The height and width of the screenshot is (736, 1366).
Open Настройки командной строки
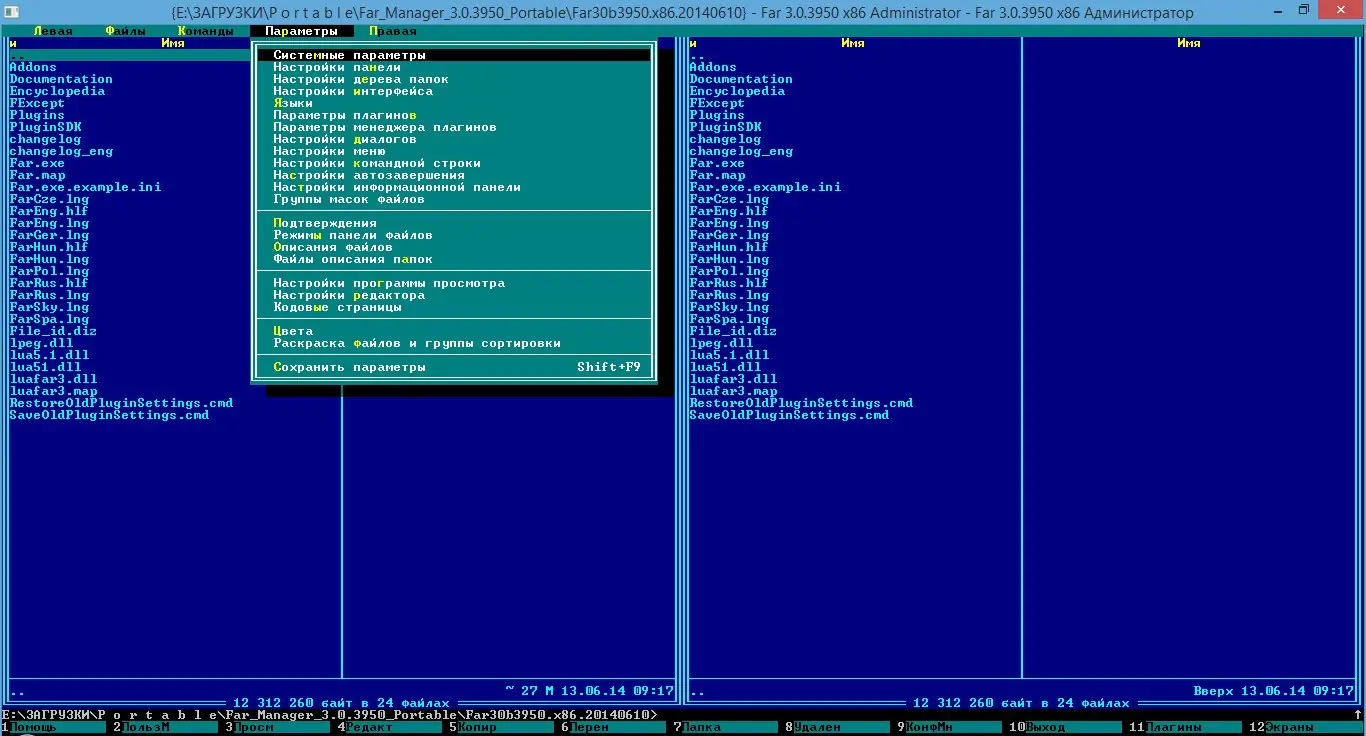click(453, 163)
